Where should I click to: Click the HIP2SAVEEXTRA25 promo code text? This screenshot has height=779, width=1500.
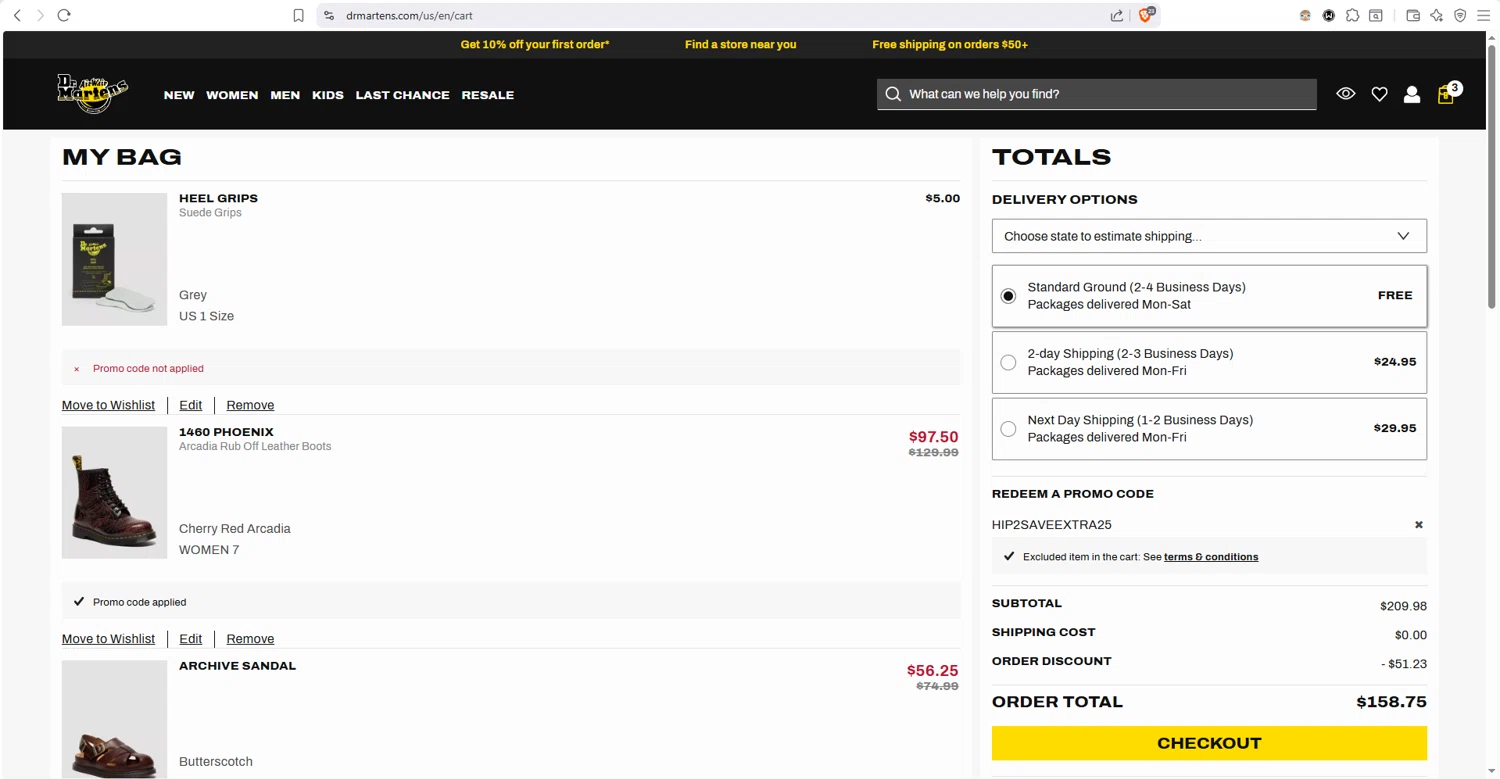1051,525
